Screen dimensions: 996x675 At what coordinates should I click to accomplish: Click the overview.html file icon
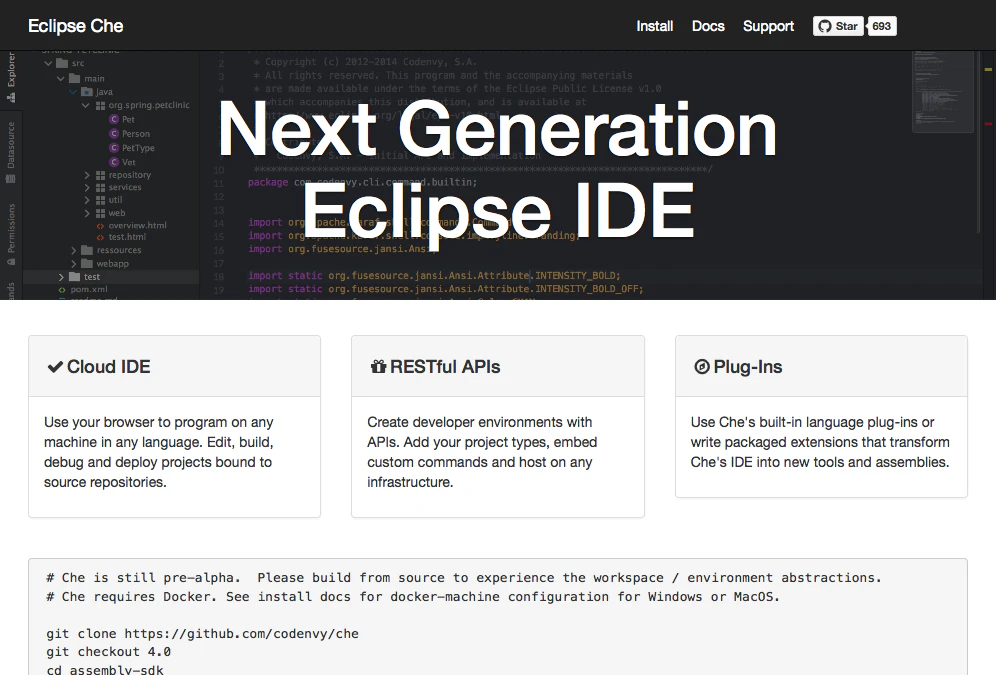(x=100, y=225)
